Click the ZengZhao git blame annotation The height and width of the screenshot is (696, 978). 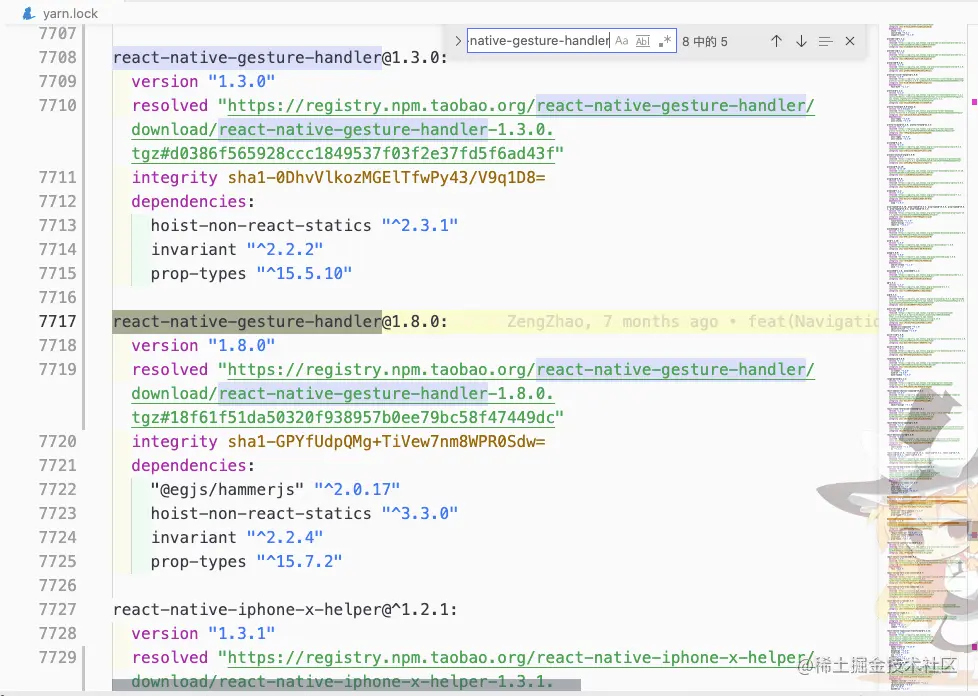click(x=692, y=321)
